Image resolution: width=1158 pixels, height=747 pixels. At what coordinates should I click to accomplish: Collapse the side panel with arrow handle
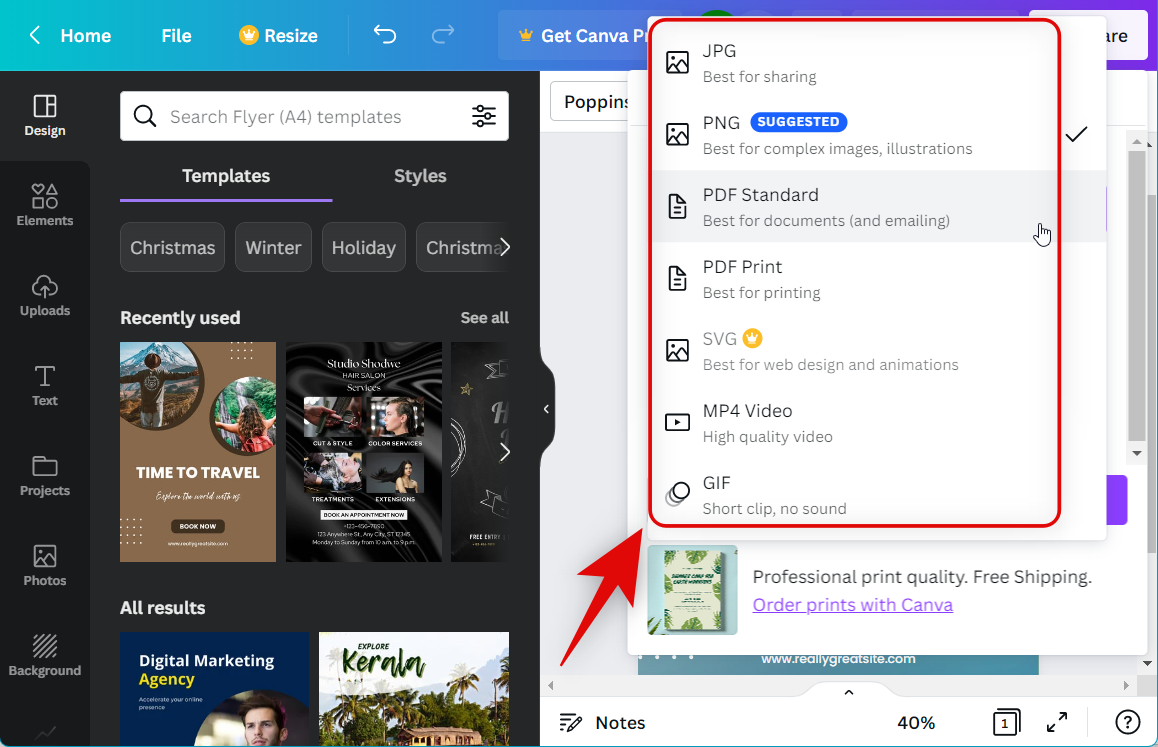[x=546, y=409]
